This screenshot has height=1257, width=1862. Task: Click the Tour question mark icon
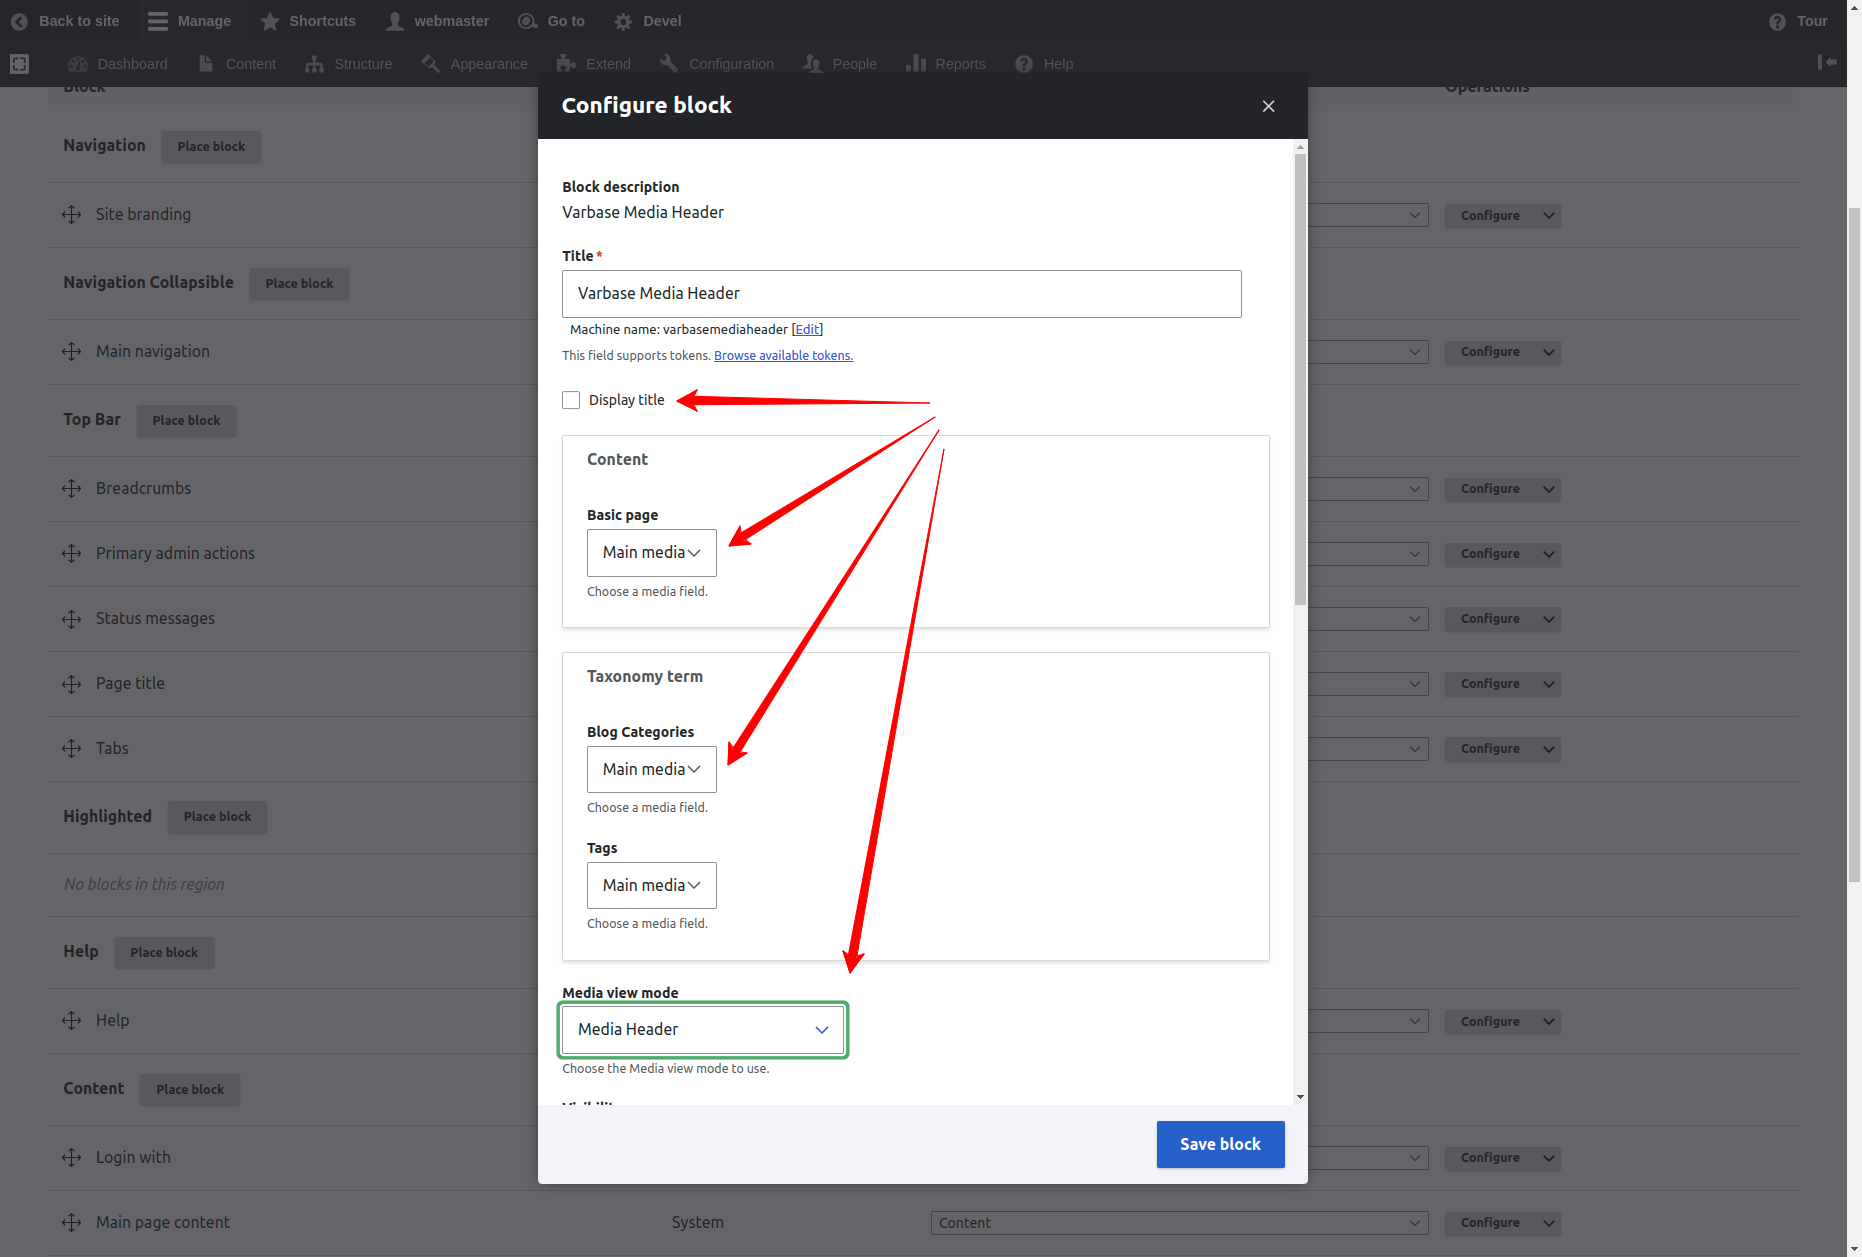(1777, 21)
